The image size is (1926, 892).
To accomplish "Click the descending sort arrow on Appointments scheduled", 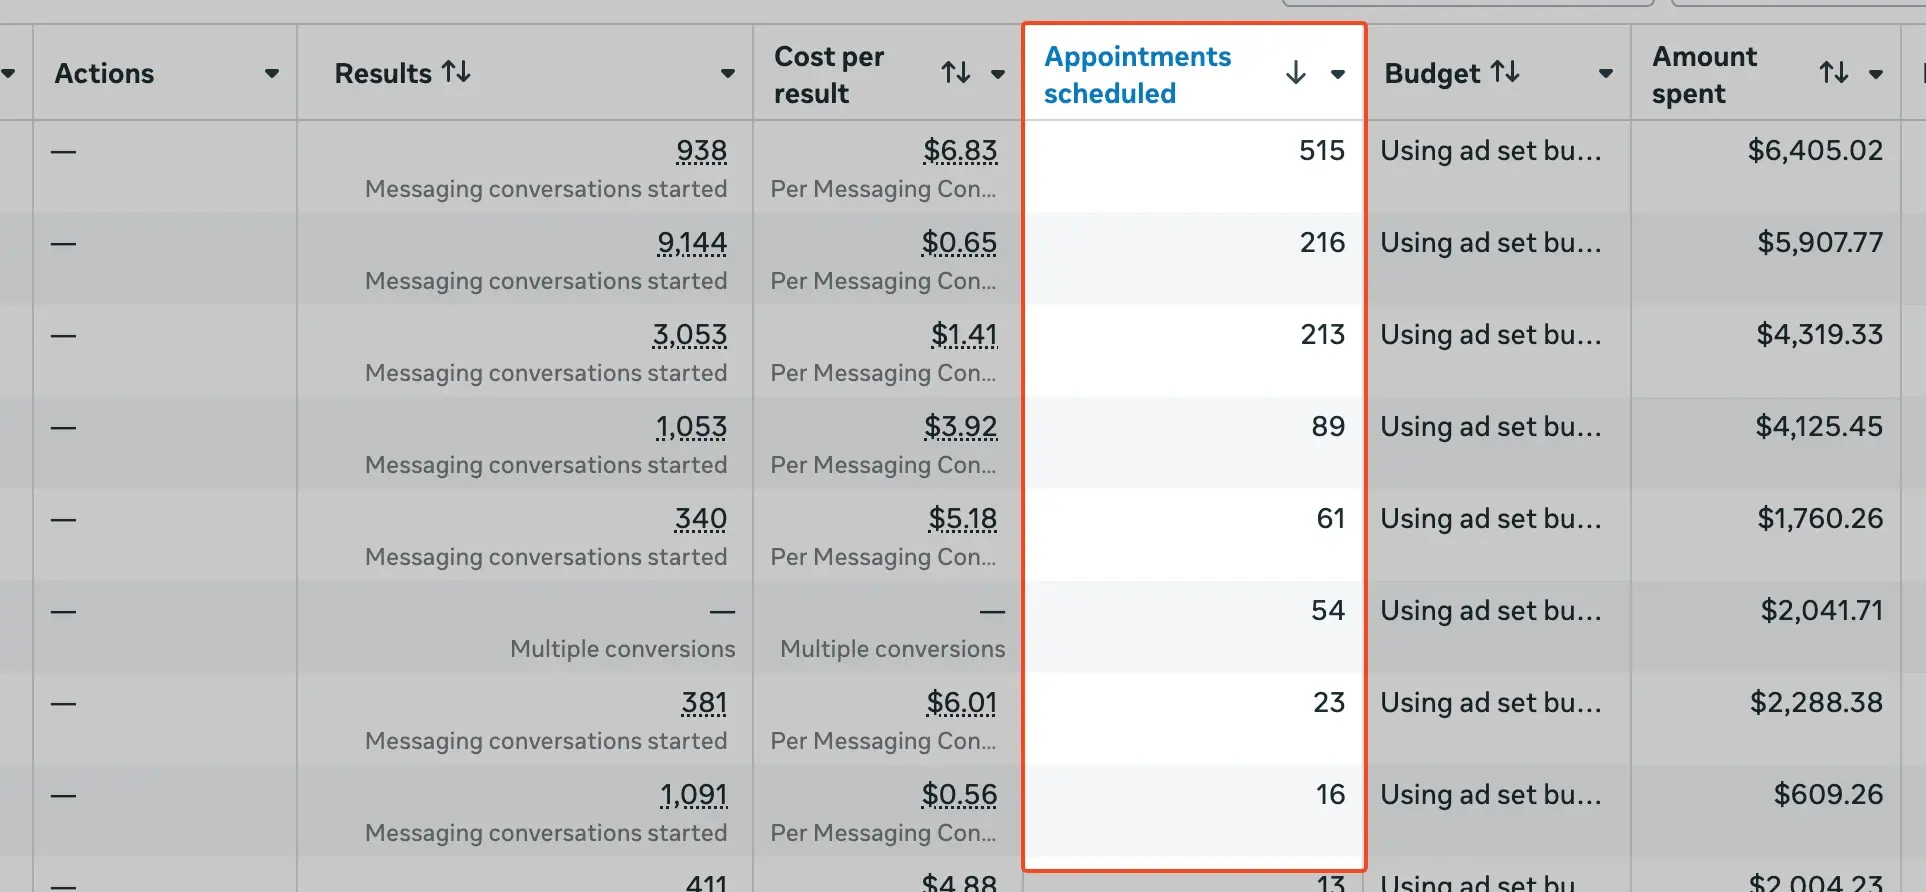I will point(1295,74).
